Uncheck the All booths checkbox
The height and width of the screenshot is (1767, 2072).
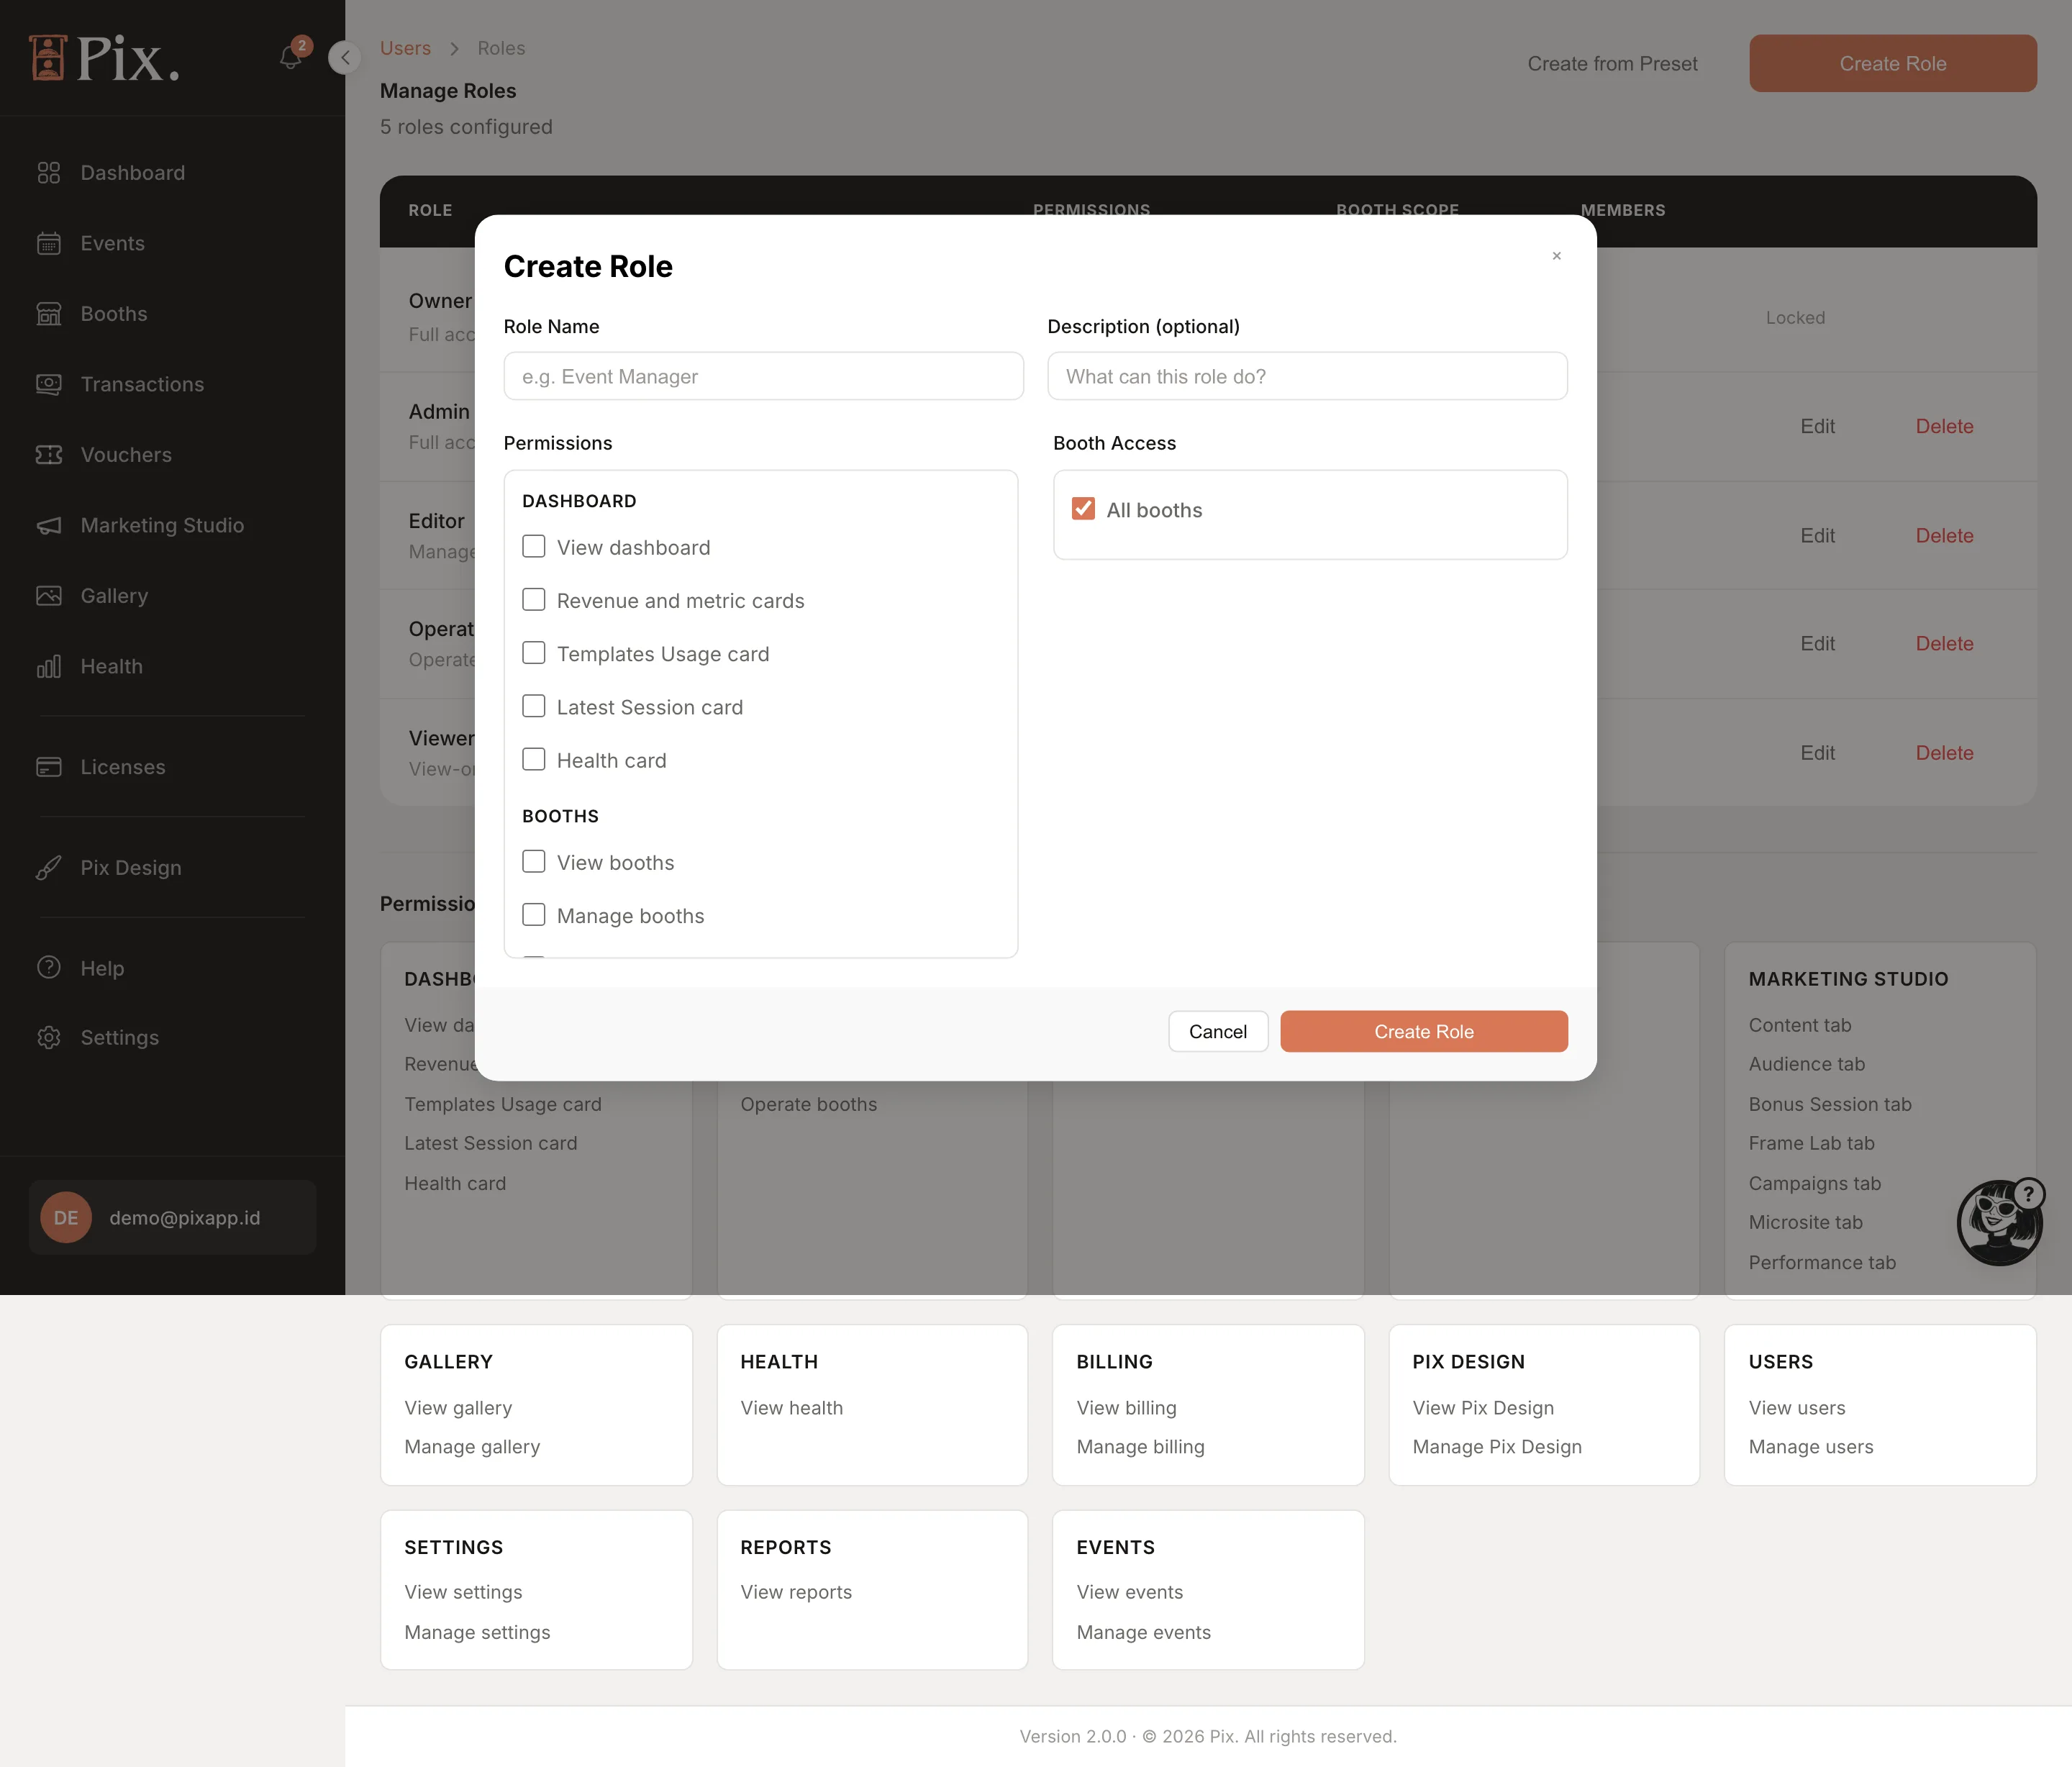click(x=1083, y=509)
